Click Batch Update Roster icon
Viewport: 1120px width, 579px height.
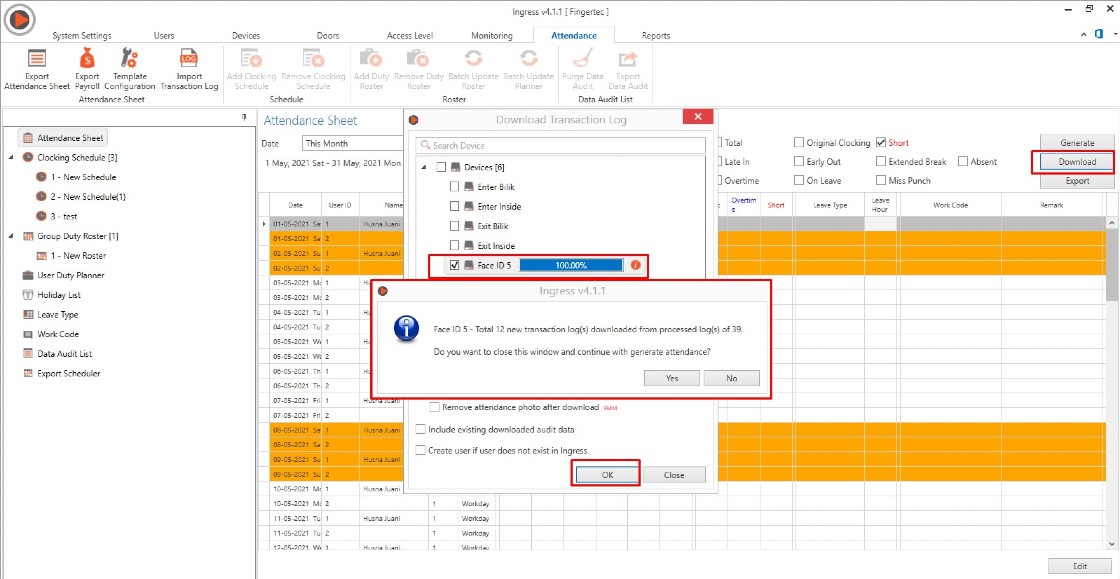(x=474, y=58)
